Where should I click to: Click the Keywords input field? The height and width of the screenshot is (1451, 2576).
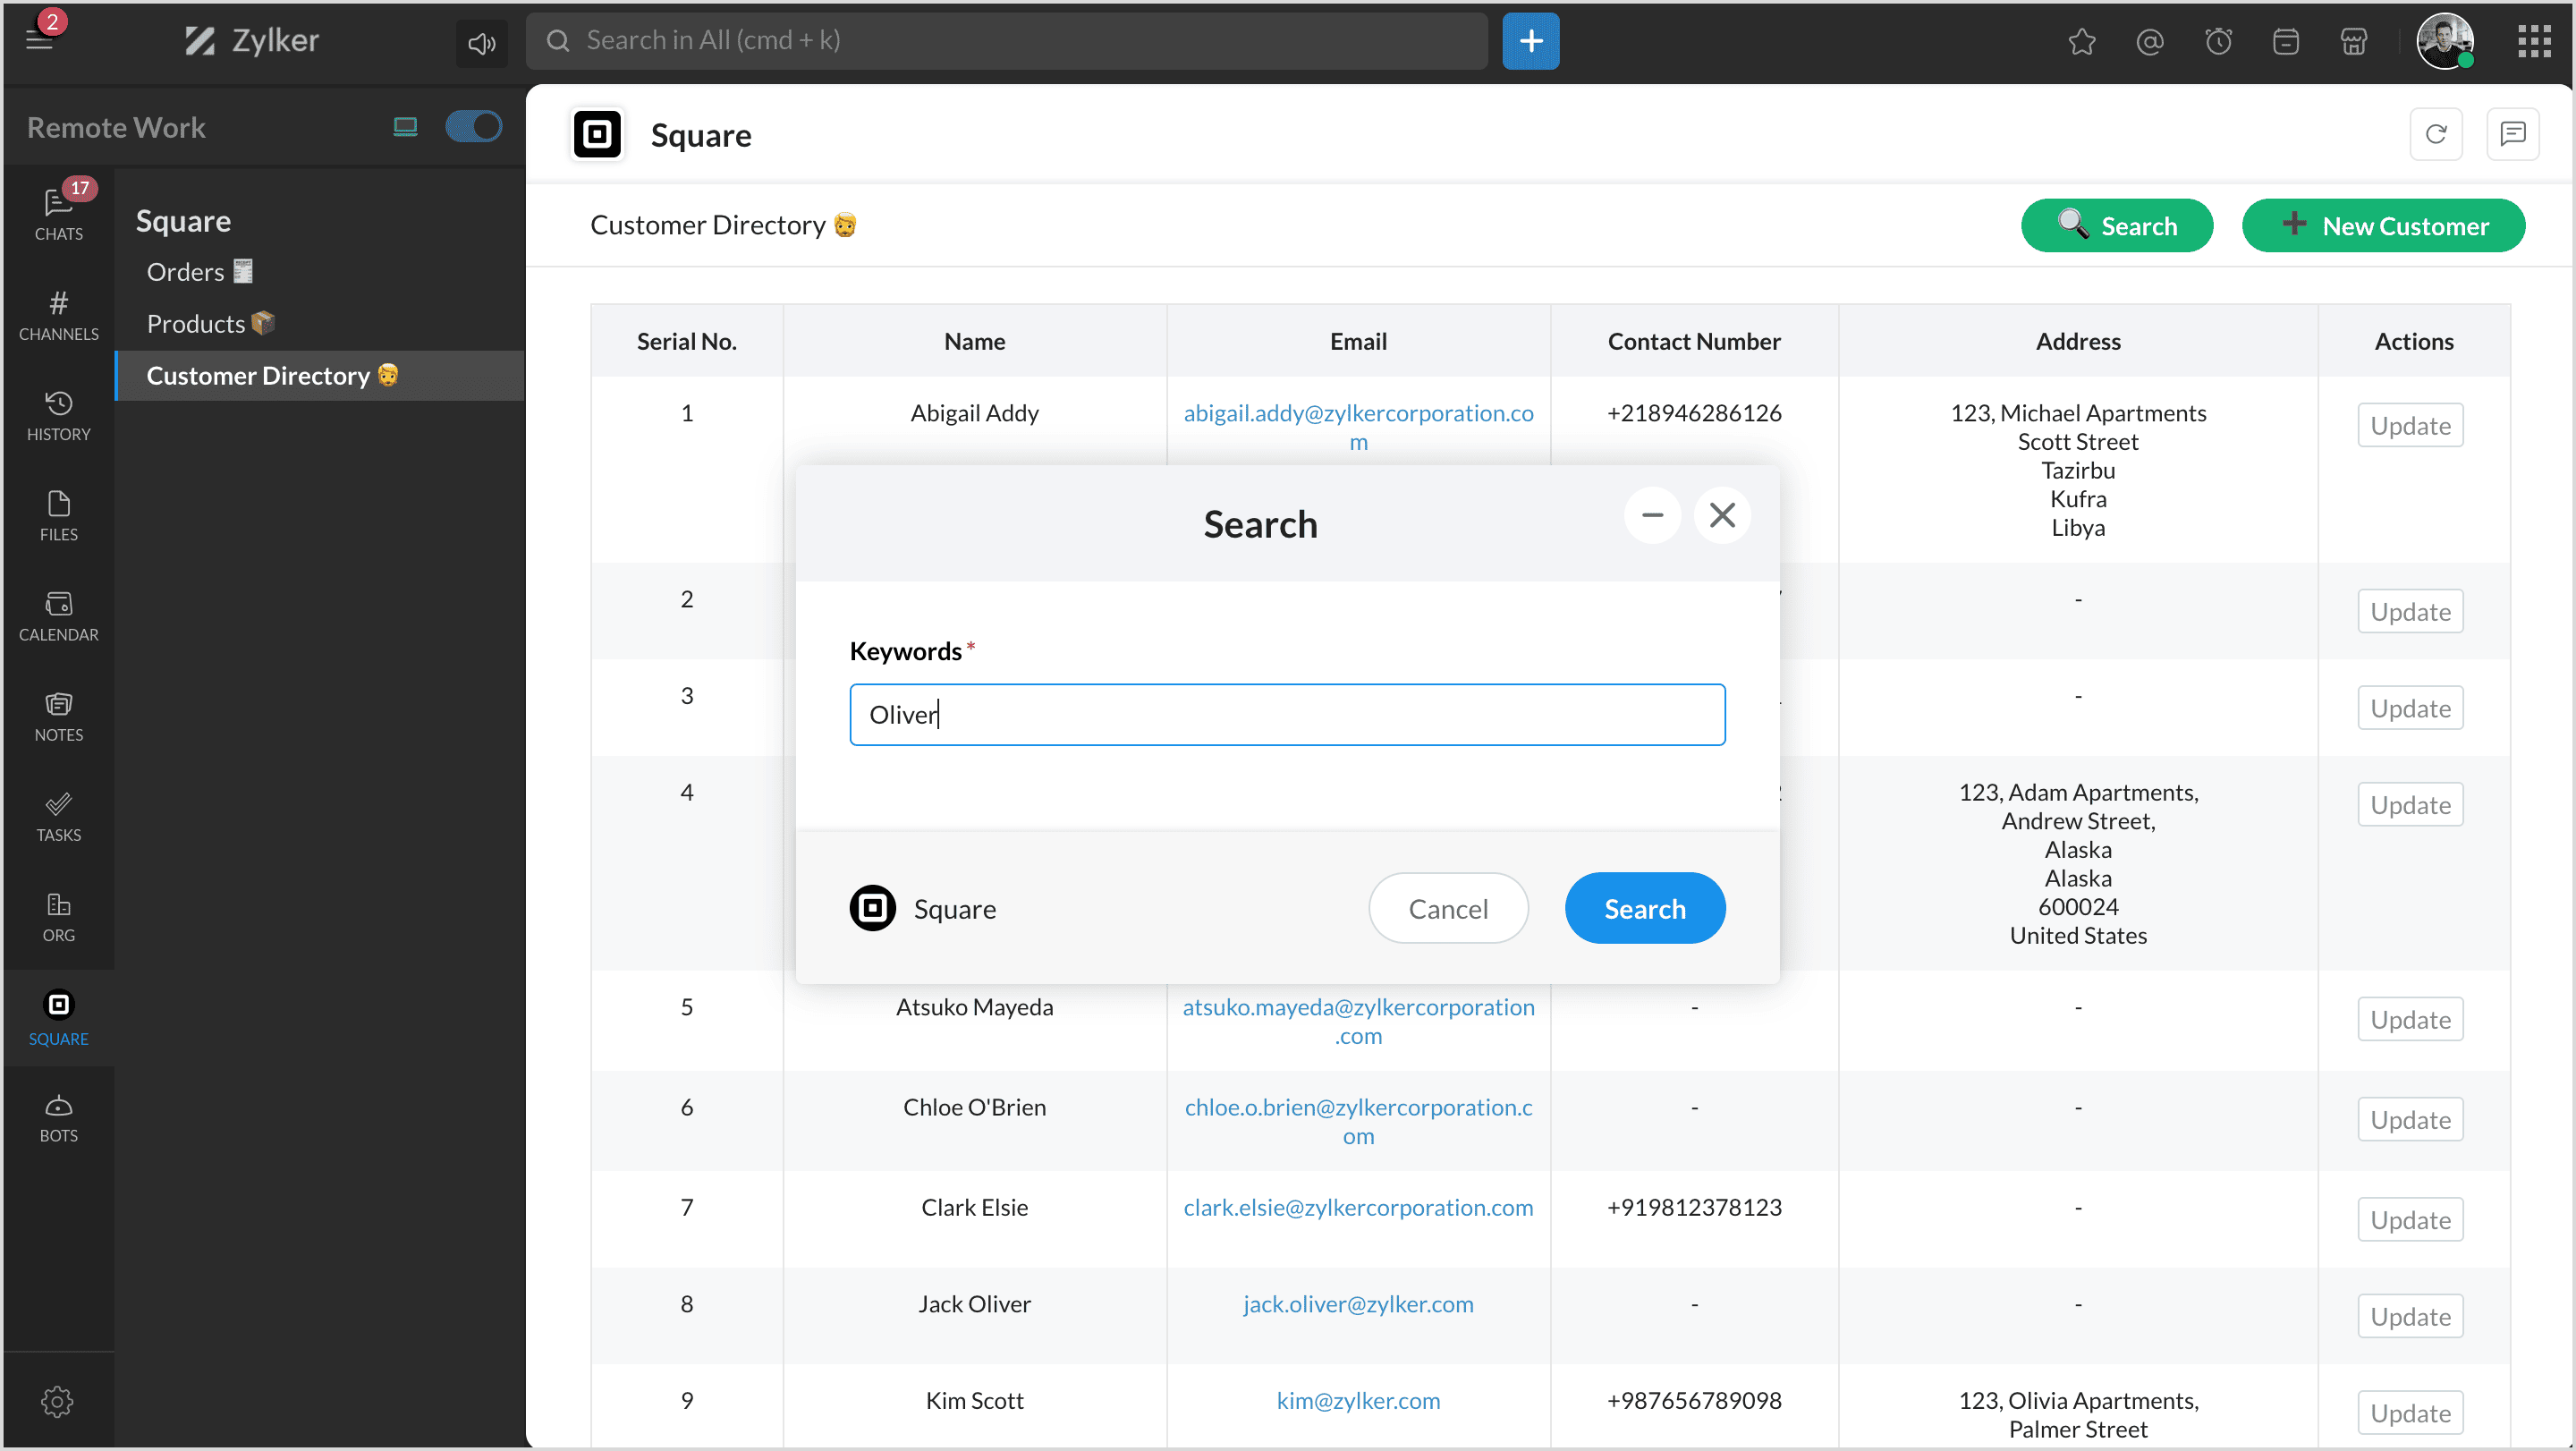point(1287,714)
